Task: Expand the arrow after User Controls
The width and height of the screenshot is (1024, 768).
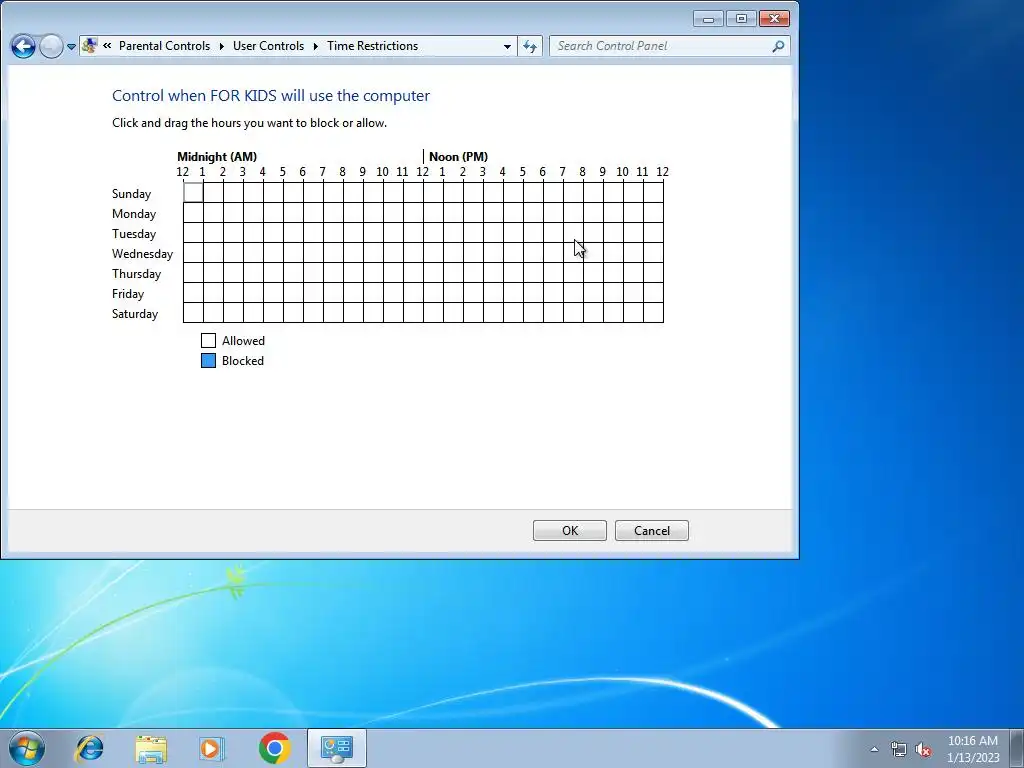Action: pyautogui.click(x=315, y=46)
